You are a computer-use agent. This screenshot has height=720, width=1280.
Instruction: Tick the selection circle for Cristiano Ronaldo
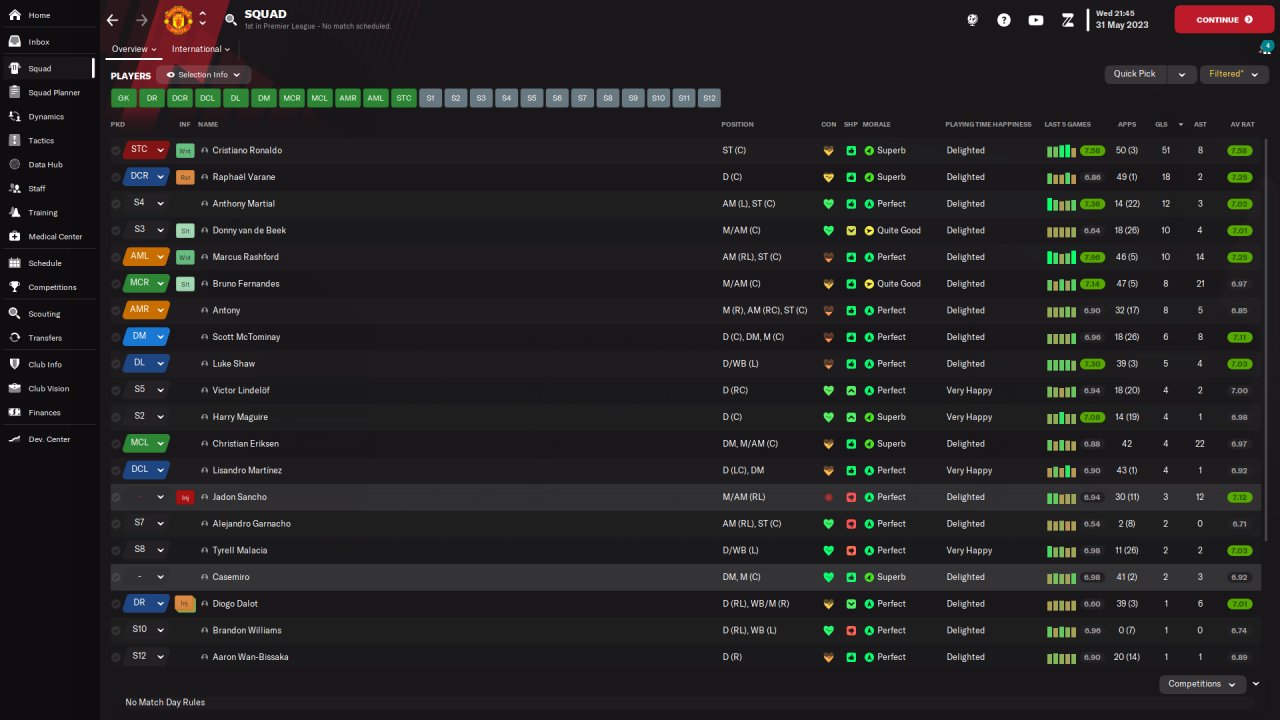tap(116, 151)
